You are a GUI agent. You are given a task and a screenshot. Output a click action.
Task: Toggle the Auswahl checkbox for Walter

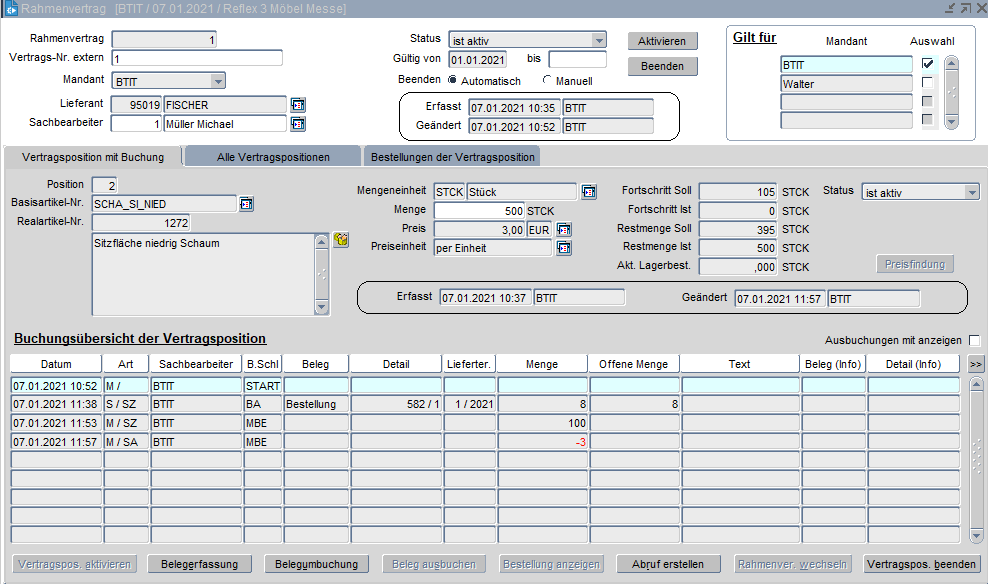click(927, 83)
